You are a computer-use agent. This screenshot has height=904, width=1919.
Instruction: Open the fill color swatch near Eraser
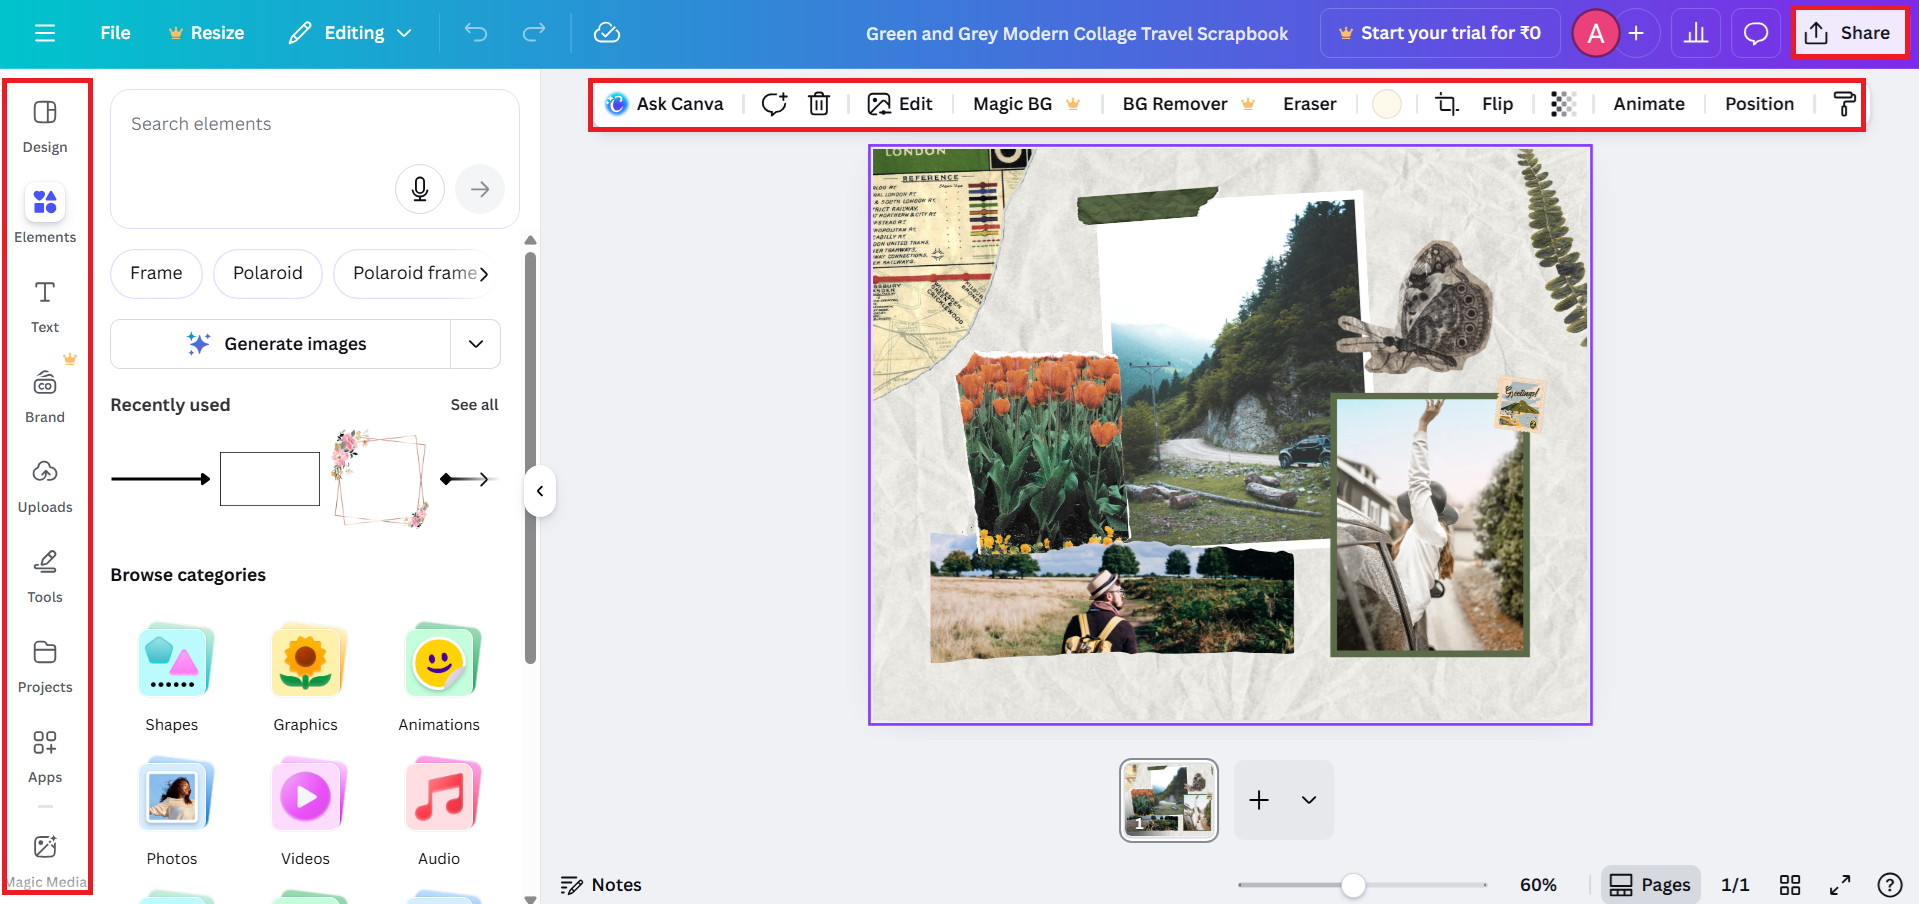point(1386,103)
